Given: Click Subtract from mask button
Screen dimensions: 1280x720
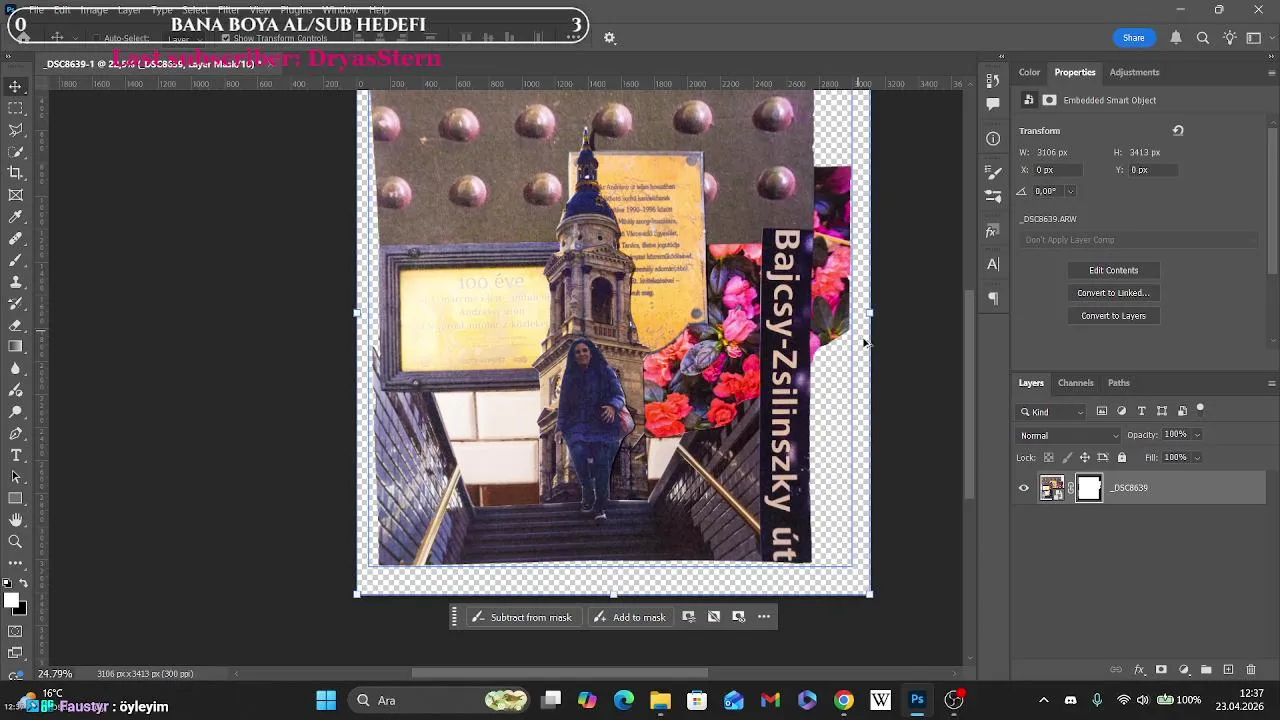Looking at the screenshot, I should click(x=522, y=617).
